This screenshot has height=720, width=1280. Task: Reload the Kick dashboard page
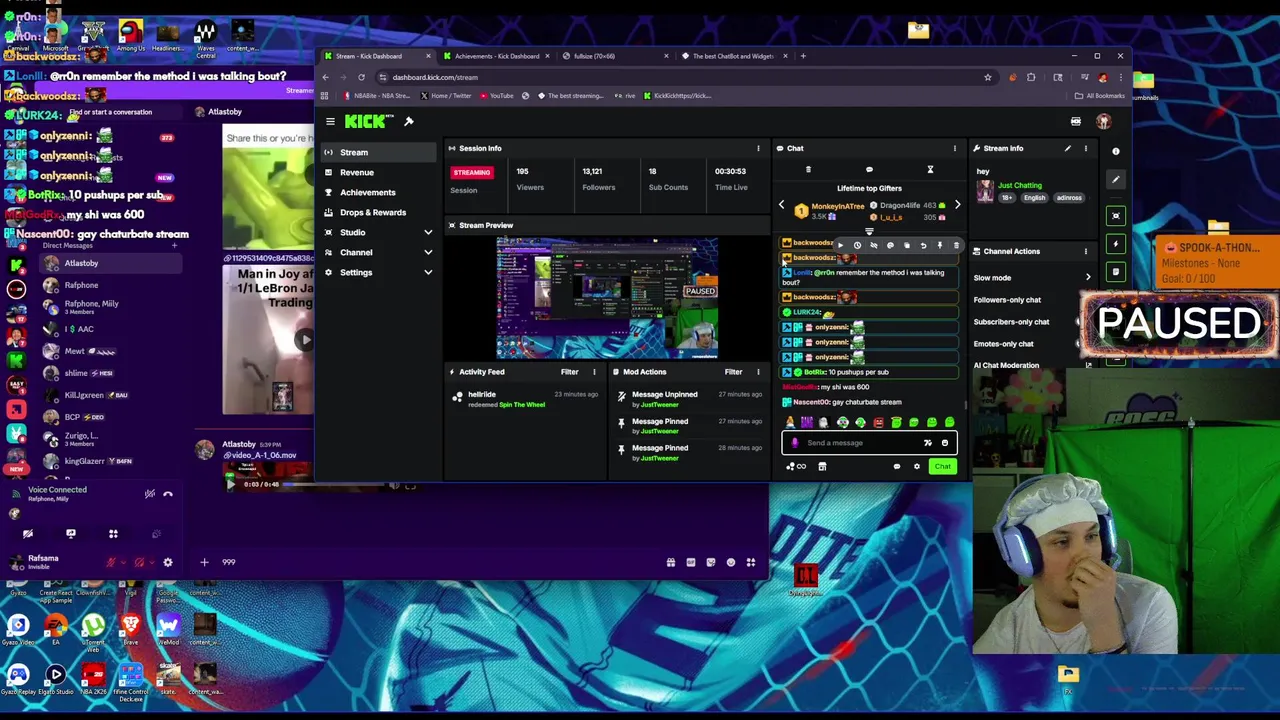pos(361,77)
